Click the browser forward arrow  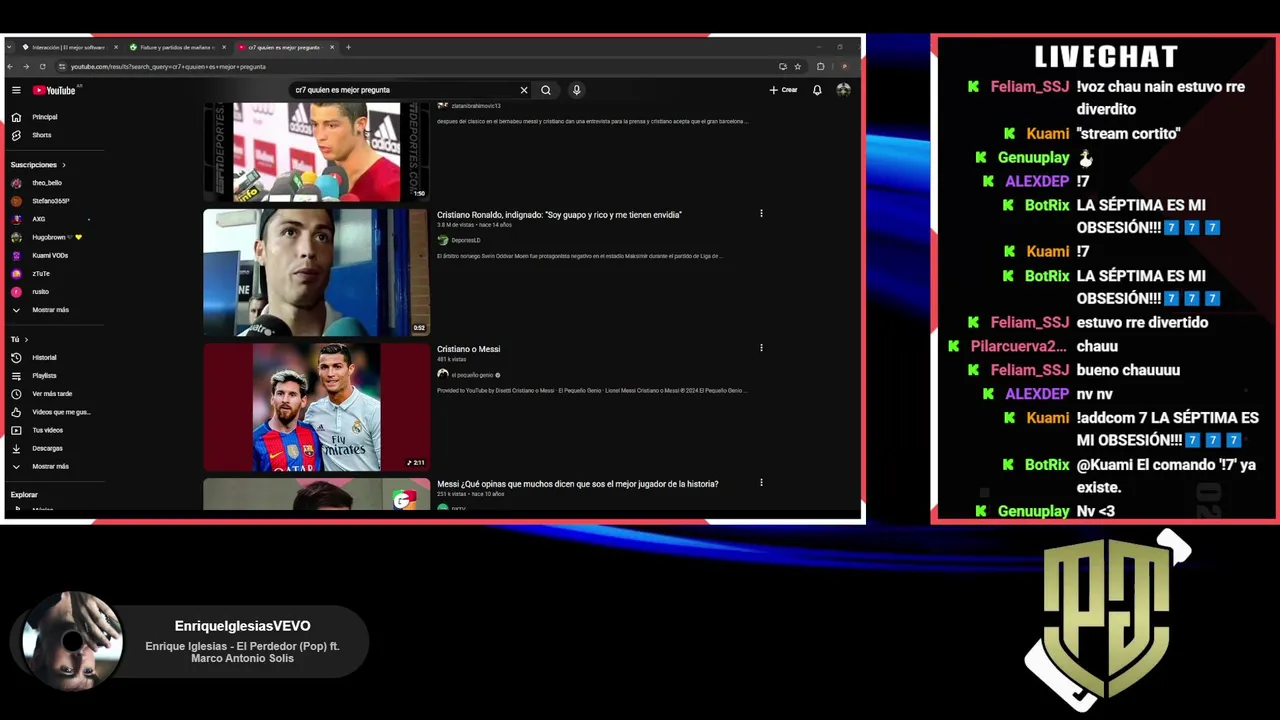(26, 67)
